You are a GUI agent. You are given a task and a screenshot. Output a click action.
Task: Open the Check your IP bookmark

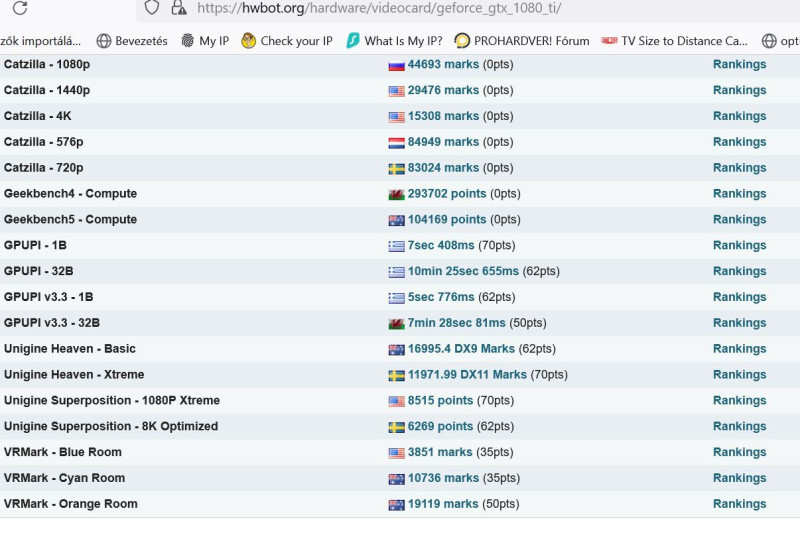287,41
